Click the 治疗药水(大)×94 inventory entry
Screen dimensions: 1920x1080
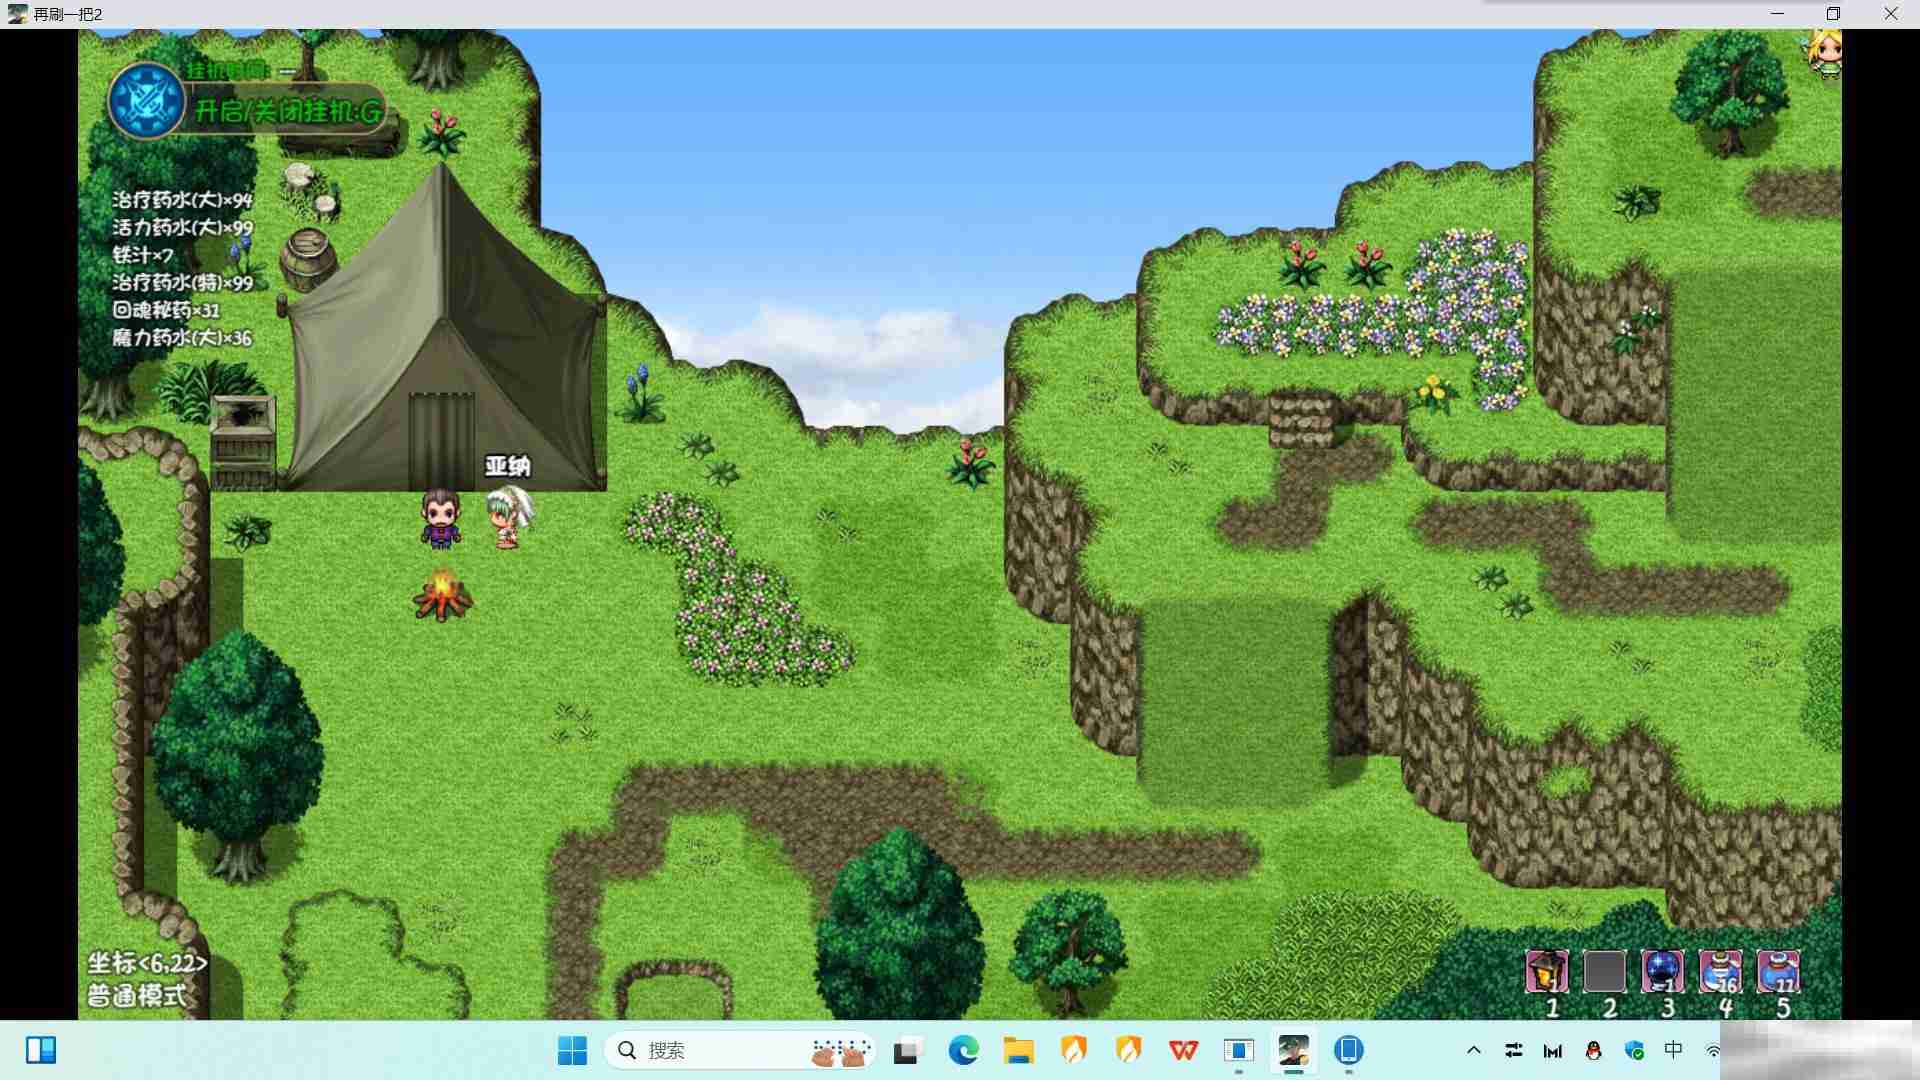pos(182,200)
